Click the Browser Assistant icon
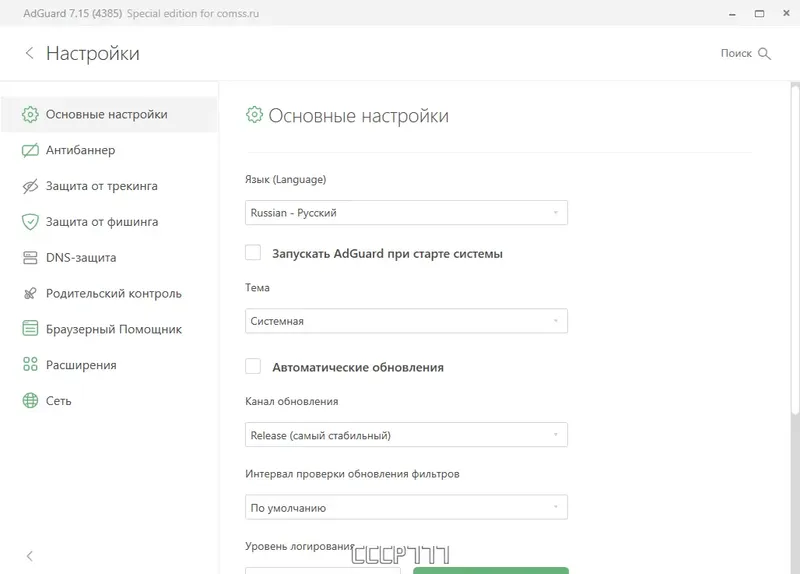This screenshot has height=574, width=800. click(30, 329)
